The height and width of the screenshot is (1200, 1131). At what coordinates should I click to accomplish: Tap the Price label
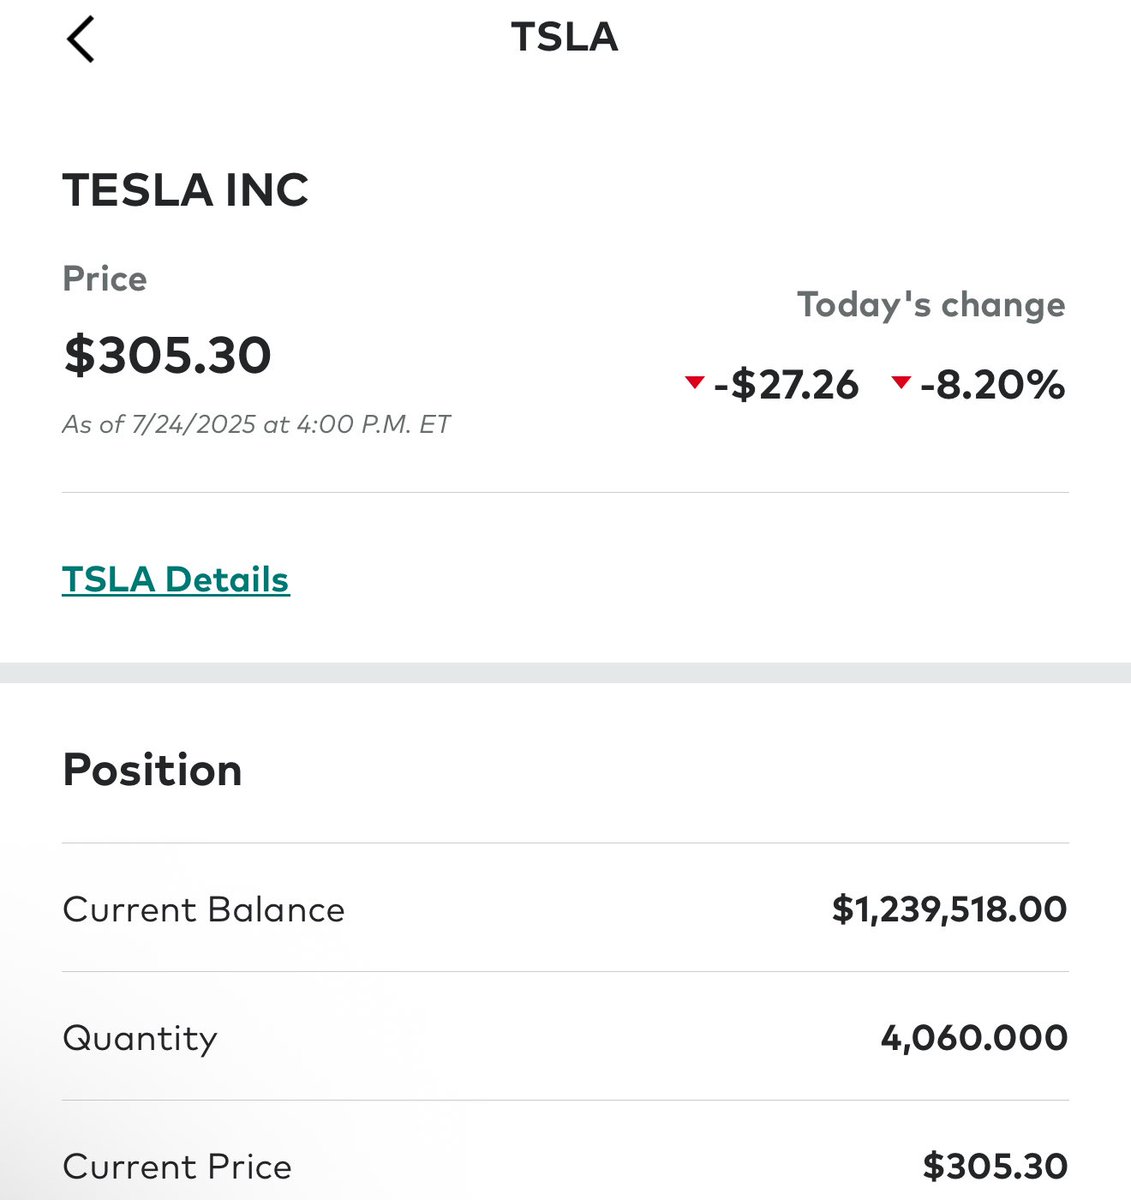click(105, 278)
